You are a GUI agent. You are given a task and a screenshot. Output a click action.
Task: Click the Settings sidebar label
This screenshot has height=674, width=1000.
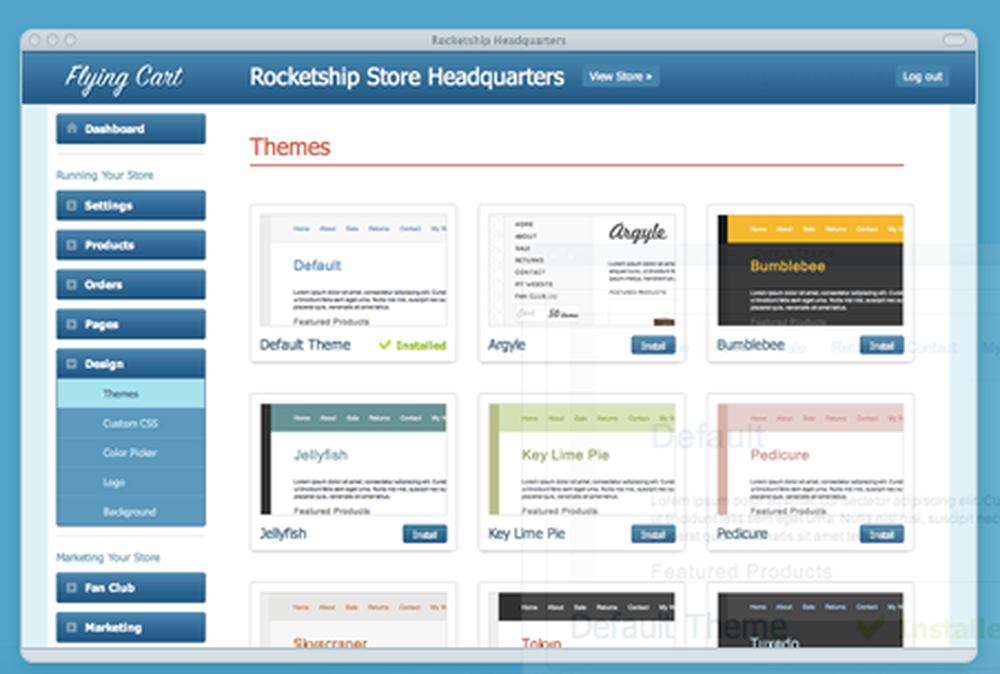108,205
